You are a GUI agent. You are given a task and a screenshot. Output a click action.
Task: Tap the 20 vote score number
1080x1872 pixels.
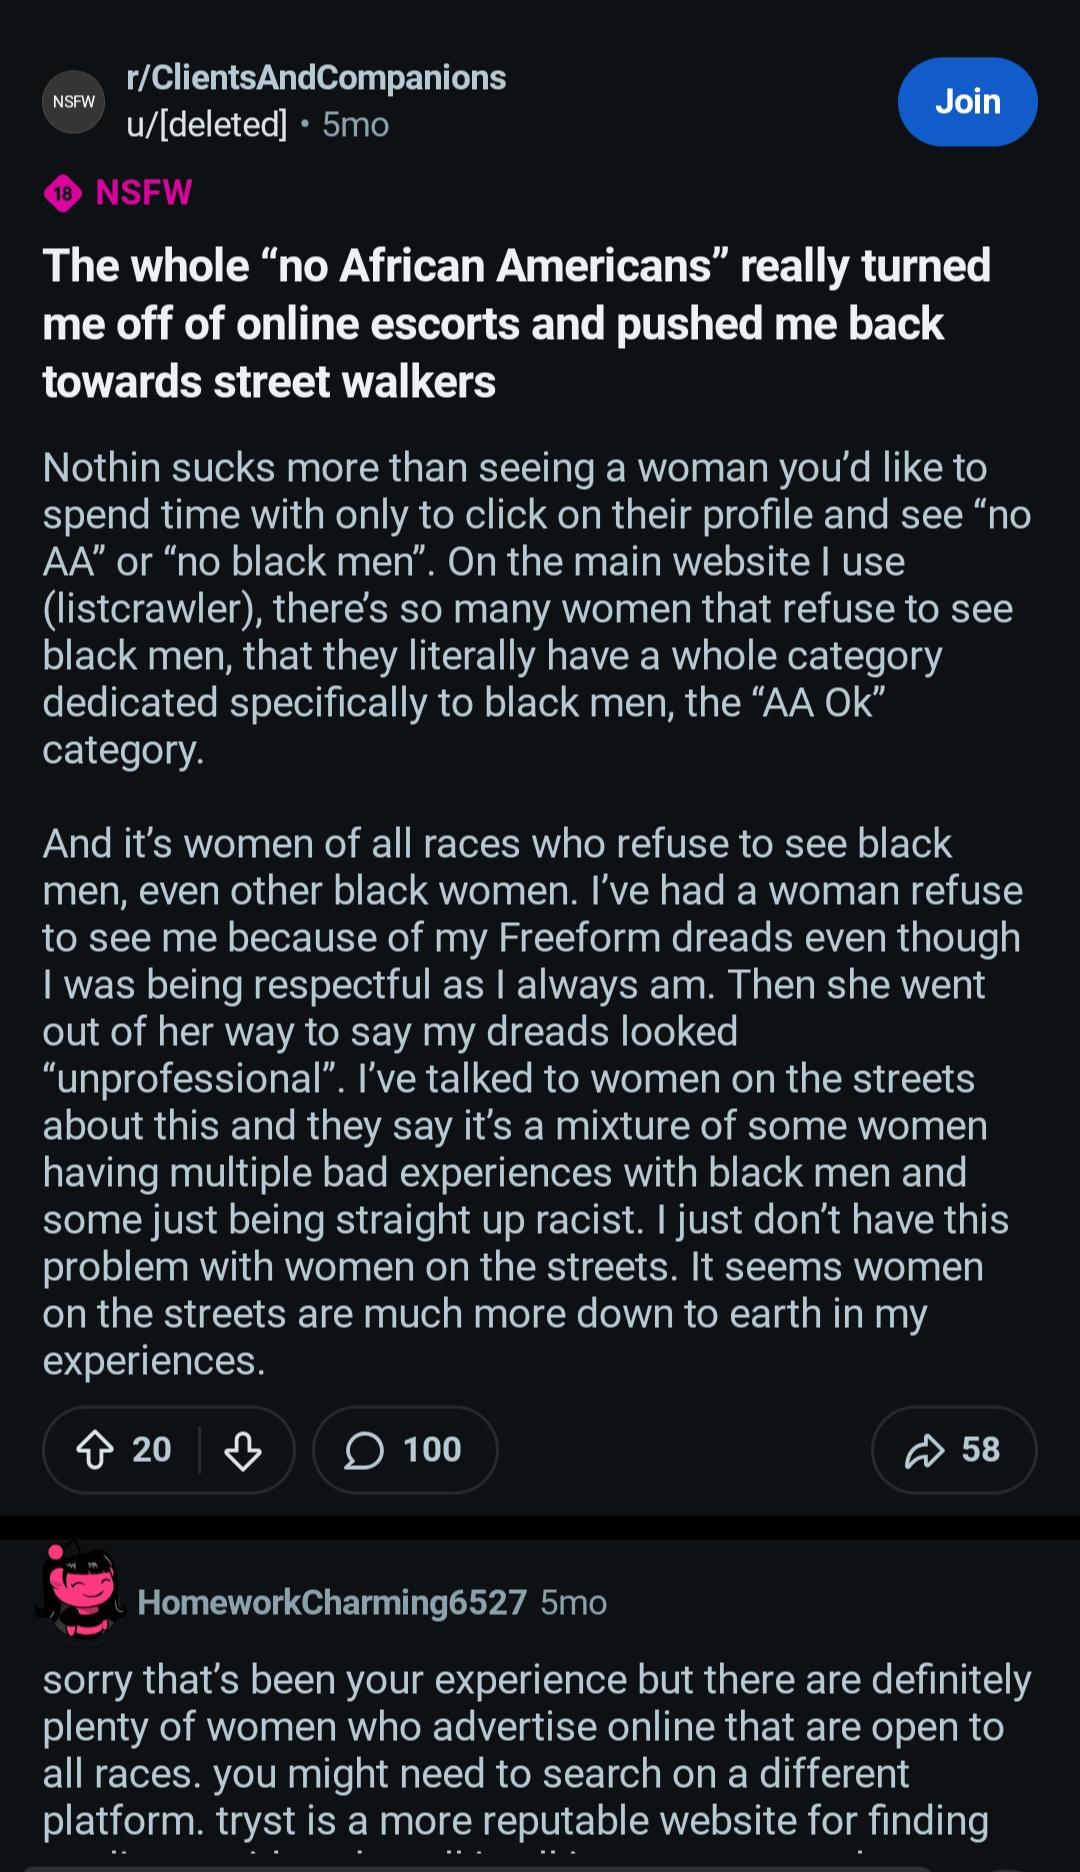tap(152, 1450)
